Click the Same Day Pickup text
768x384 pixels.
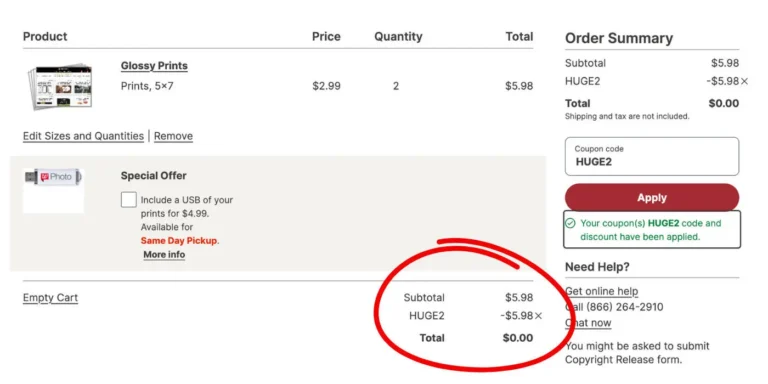point(179,241)
